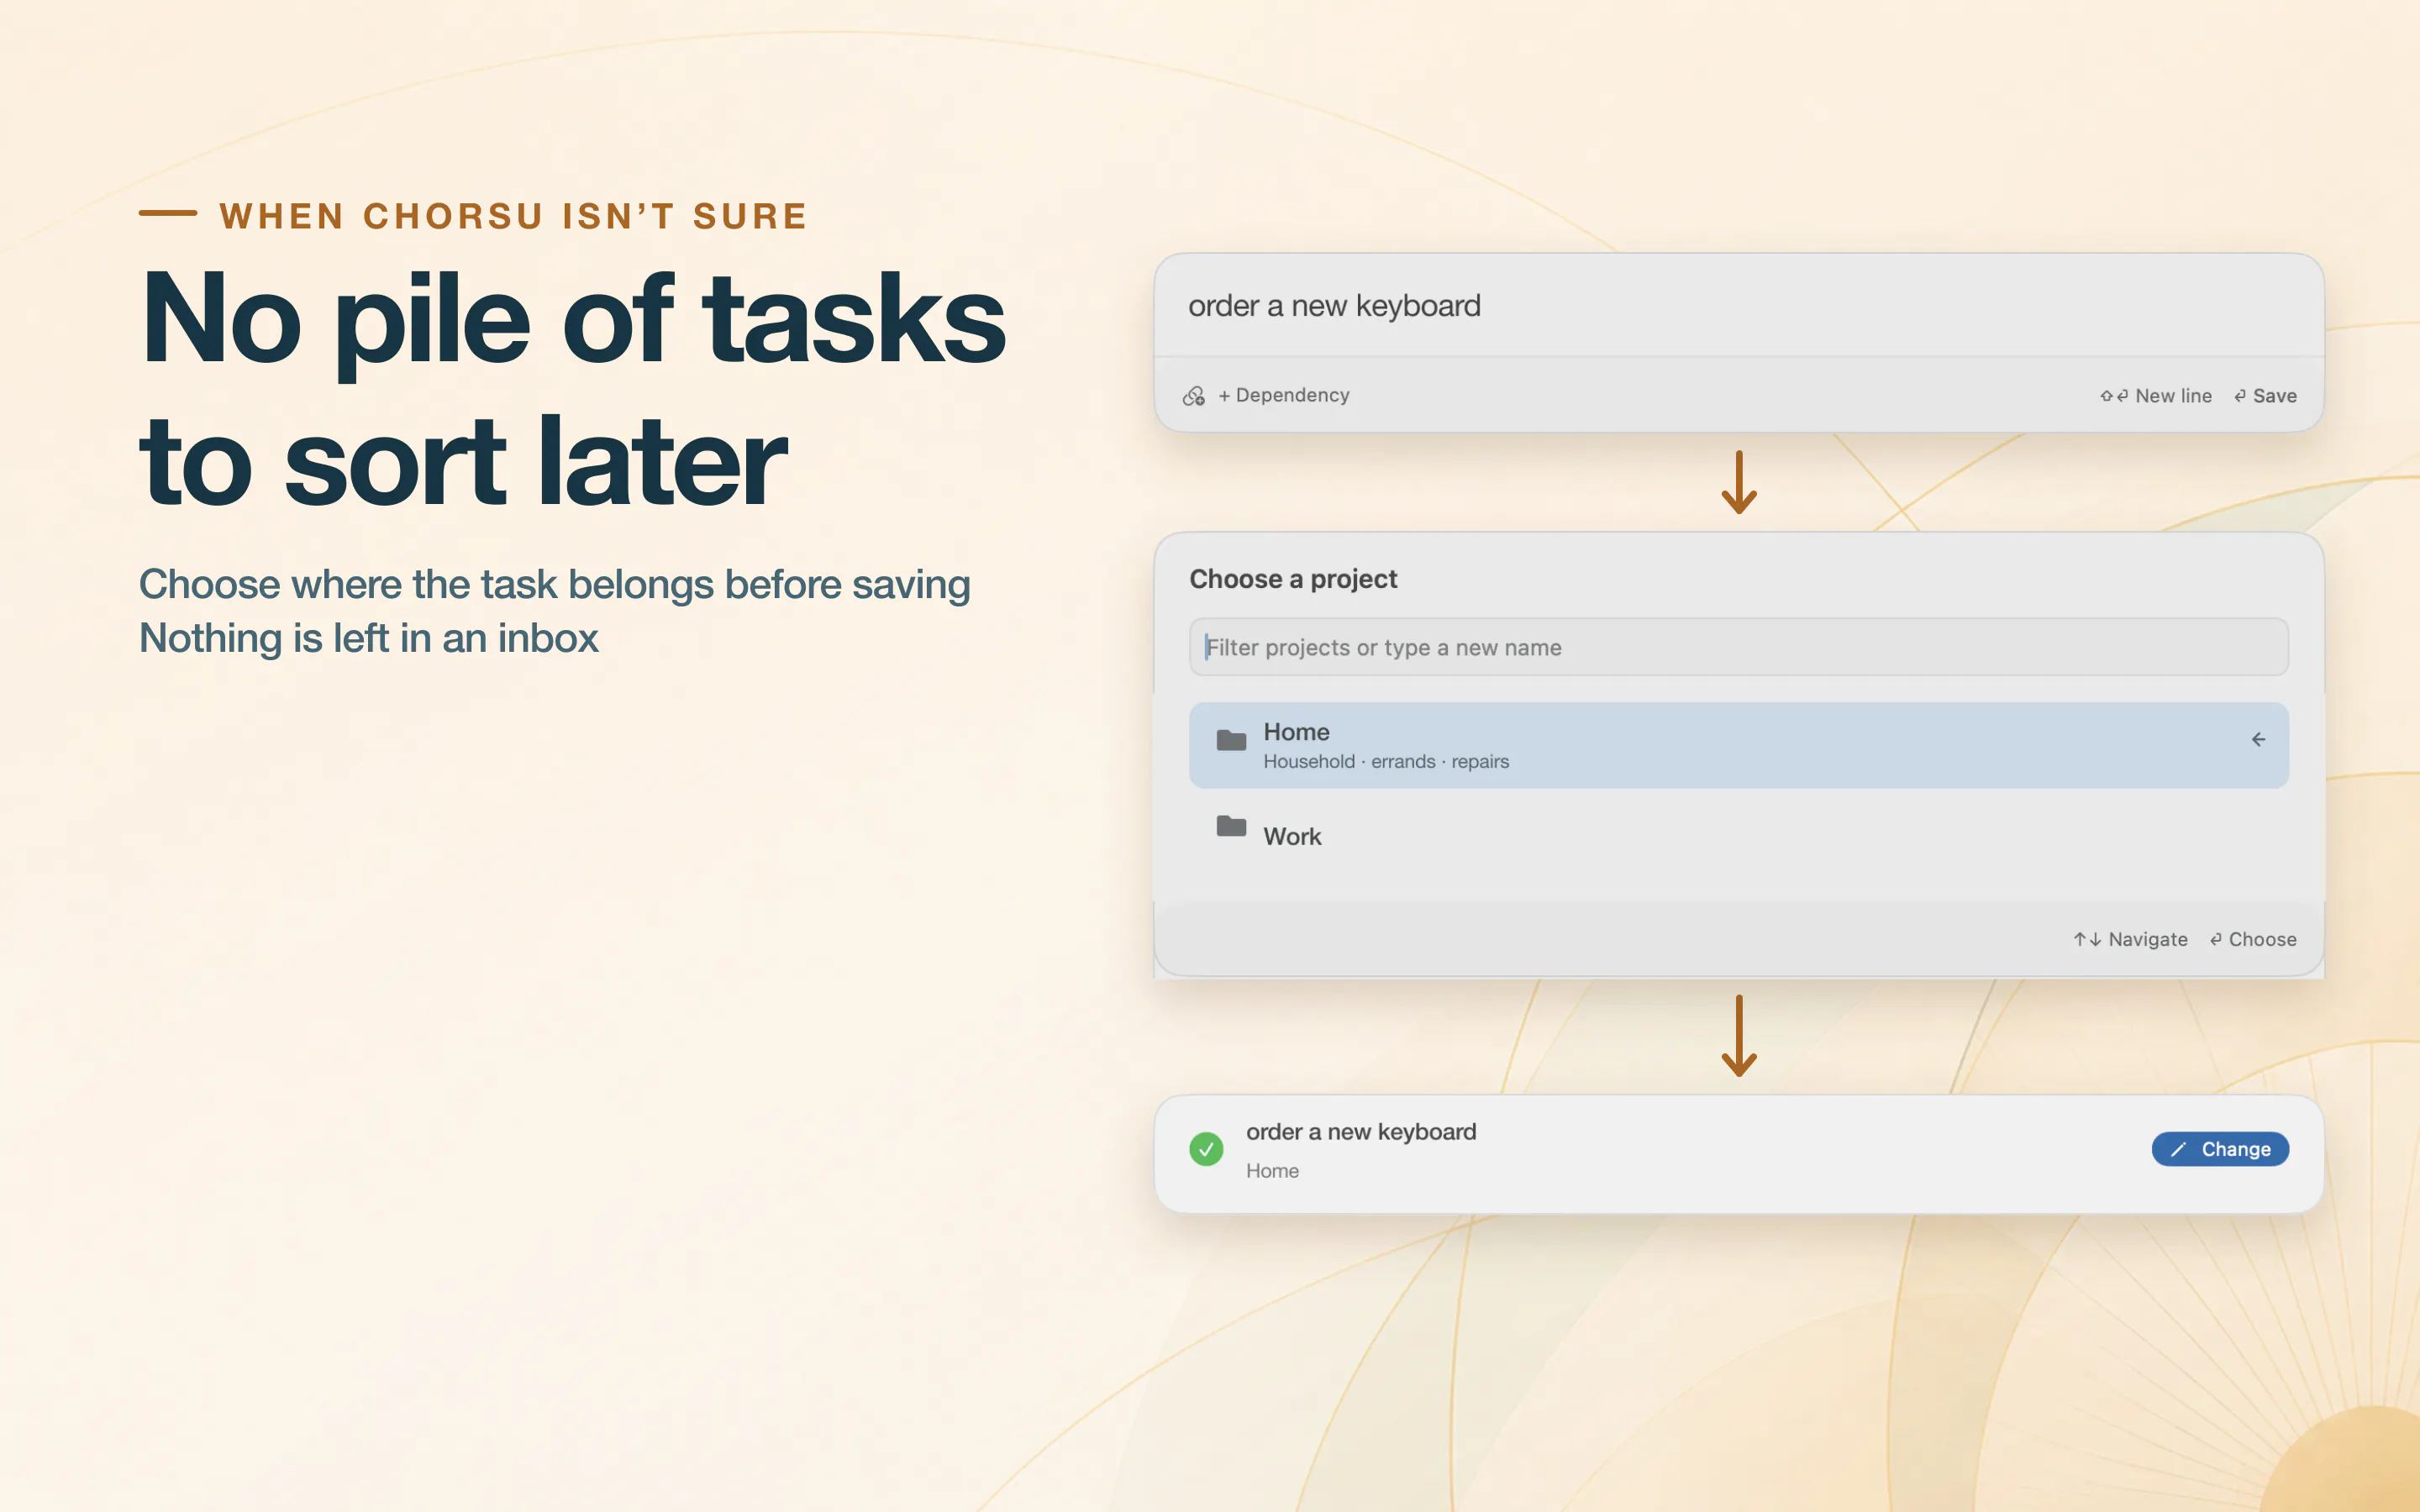Click the saved task title order a new keyboard

coord(1361,1132)
